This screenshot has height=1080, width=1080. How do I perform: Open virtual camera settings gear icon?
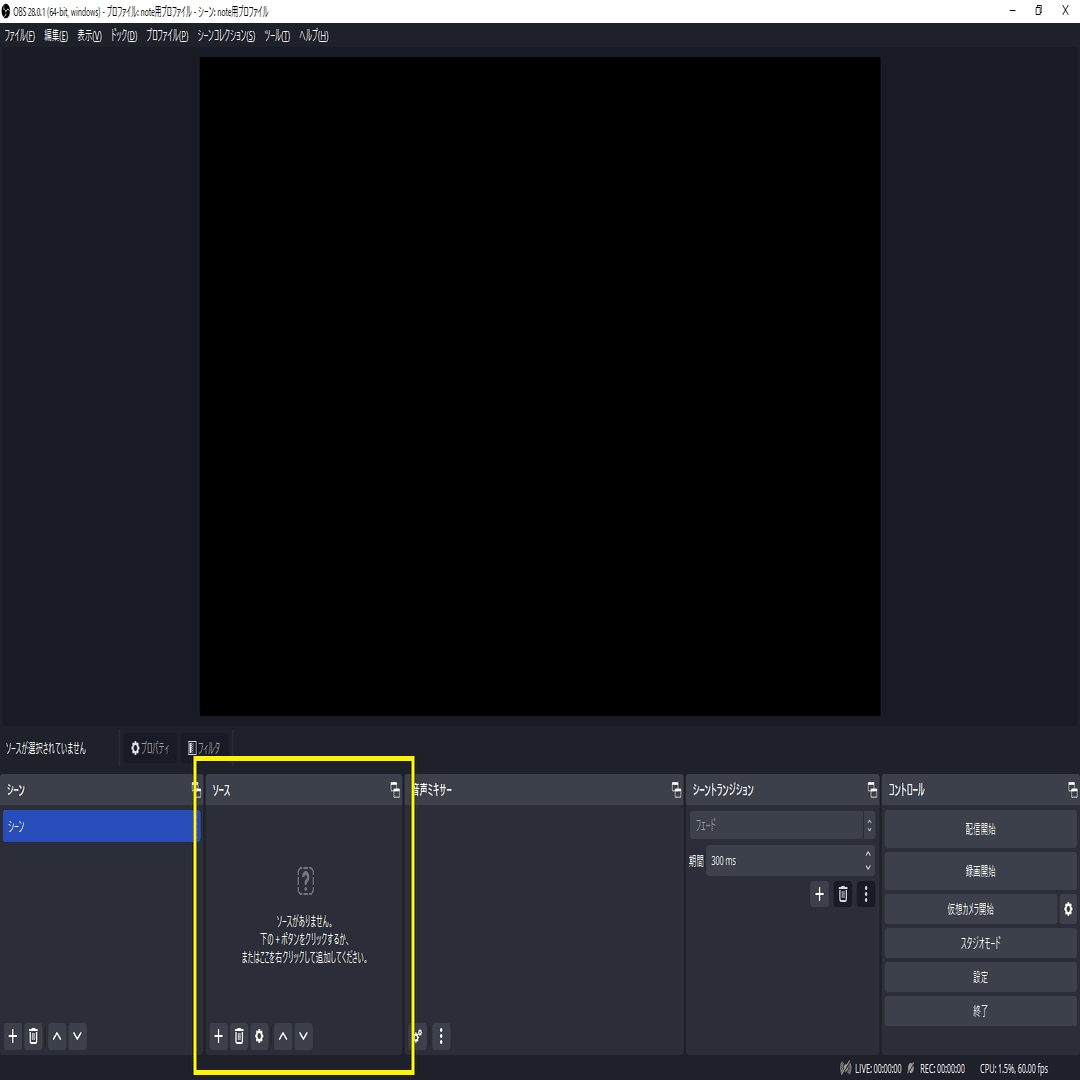click(x=1068, y=909)
